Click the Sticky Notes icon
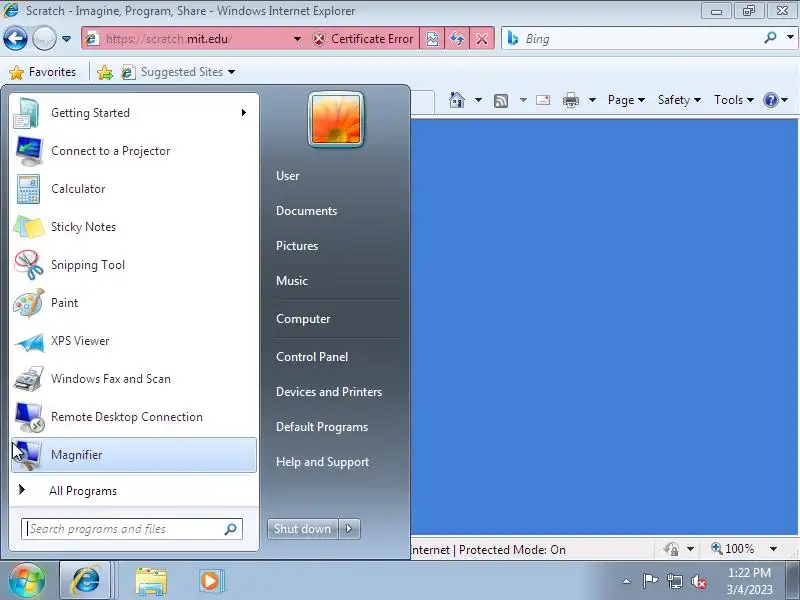This screenshot has width=800, height=600. [29, 227]
